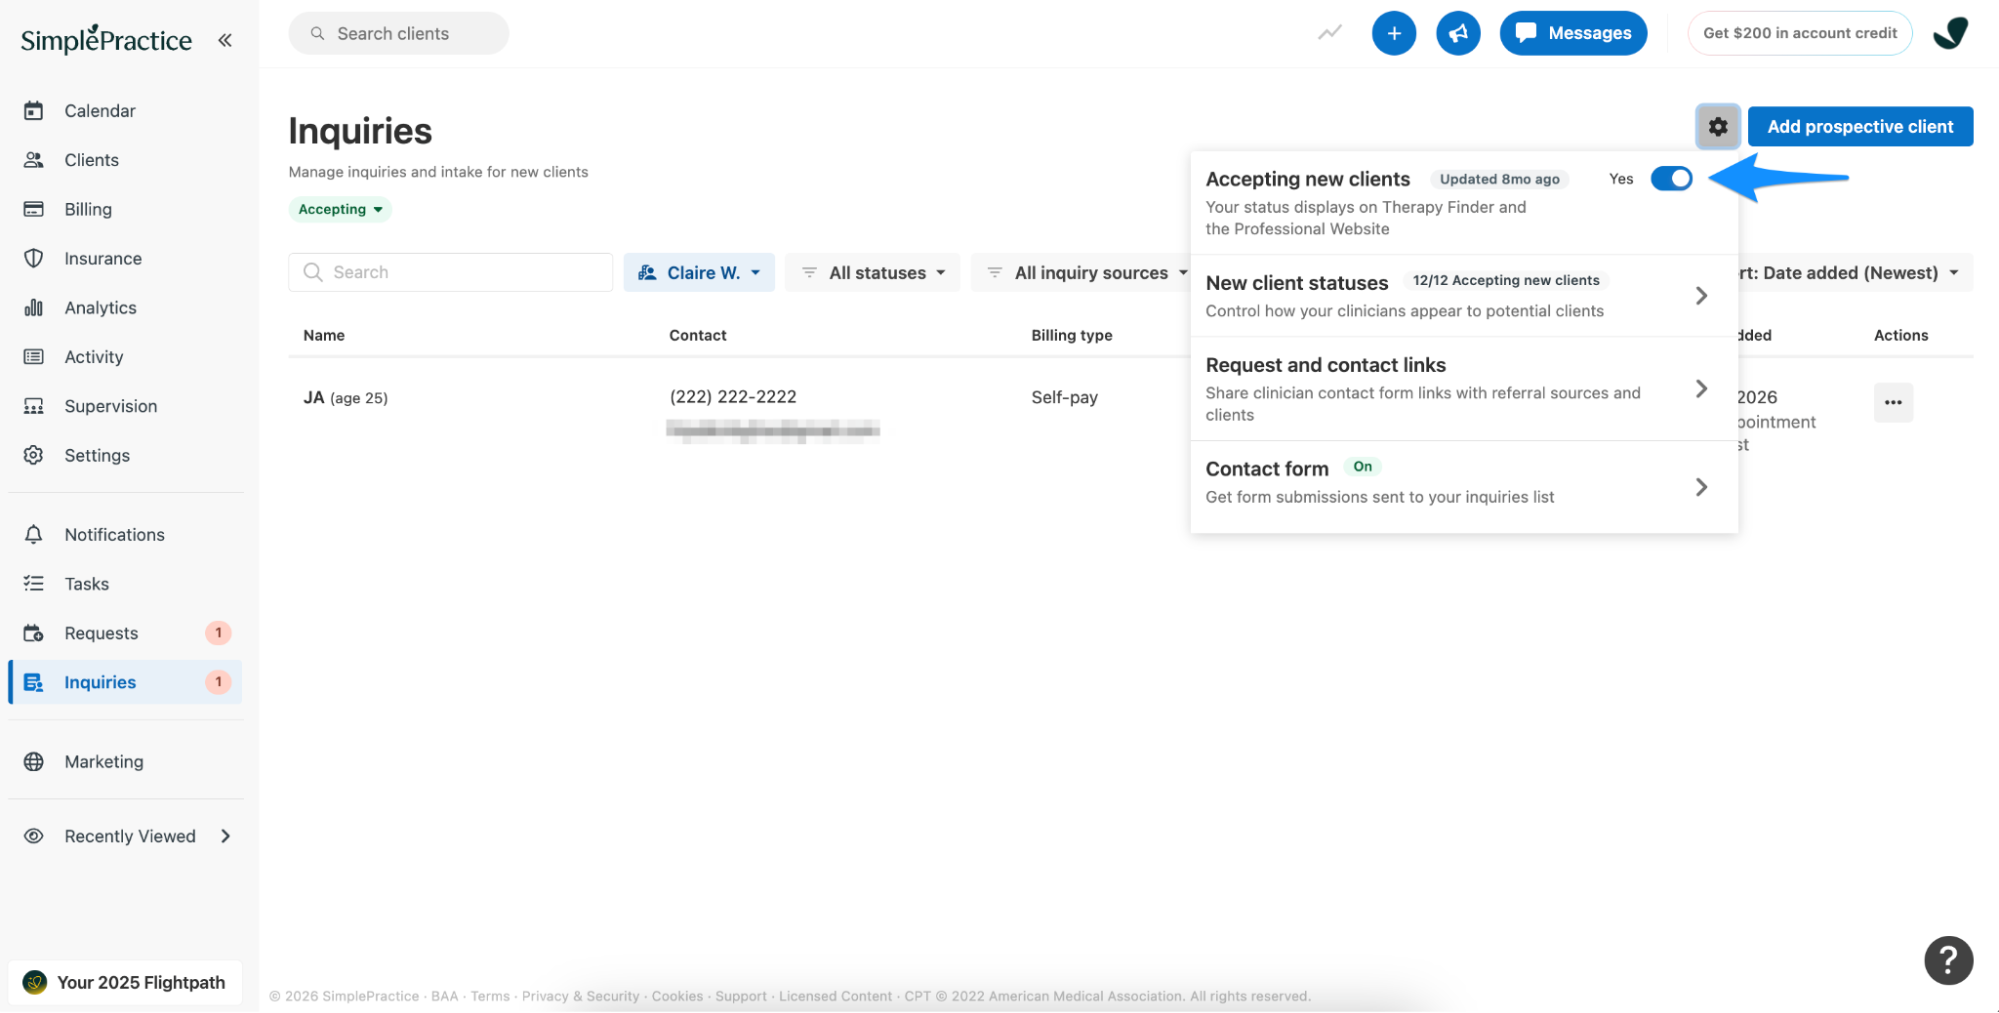This screenshot has height=1013, width=1999.
Task: Click the Search clients field
Action: (x=399, y=33)
